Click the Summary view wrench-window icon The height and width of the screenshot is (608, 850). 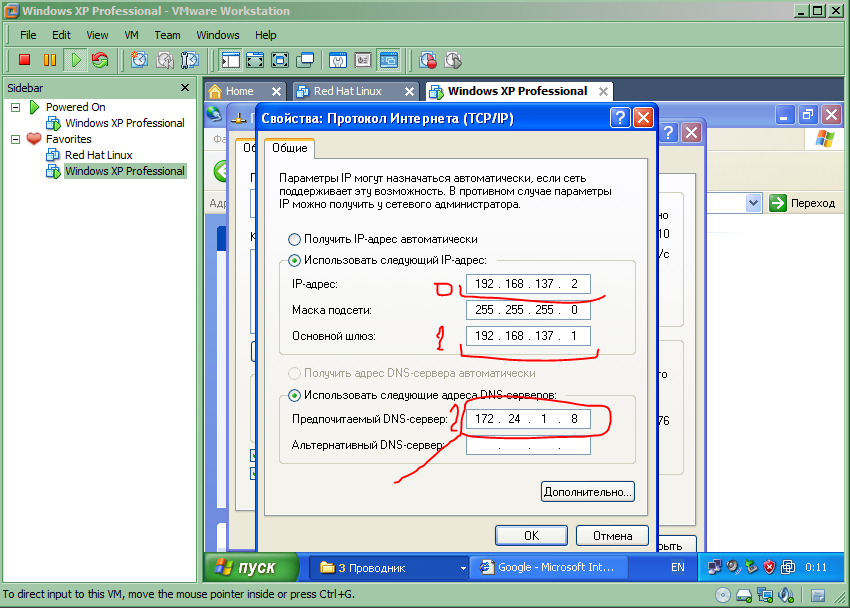pos(338,60)
